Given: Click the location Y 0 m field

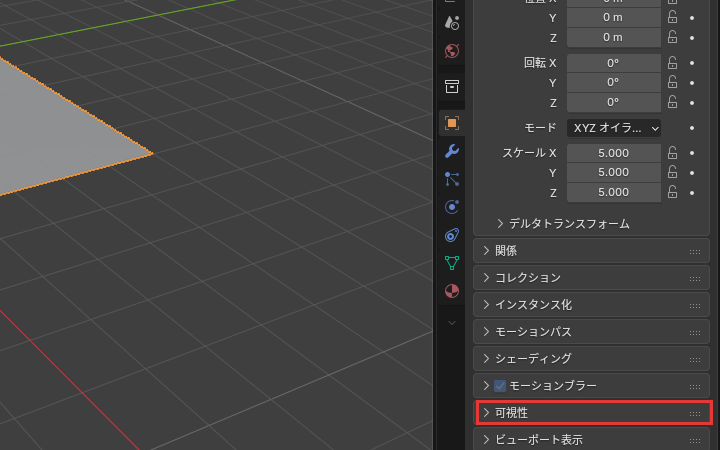Looking at the screenshot, I should tap(614, 17).
